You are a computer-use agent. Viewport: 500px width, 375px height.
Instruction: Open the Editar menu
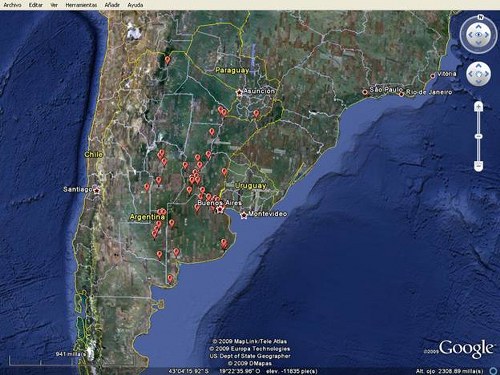pyautogui.click(x=36, y=5)
